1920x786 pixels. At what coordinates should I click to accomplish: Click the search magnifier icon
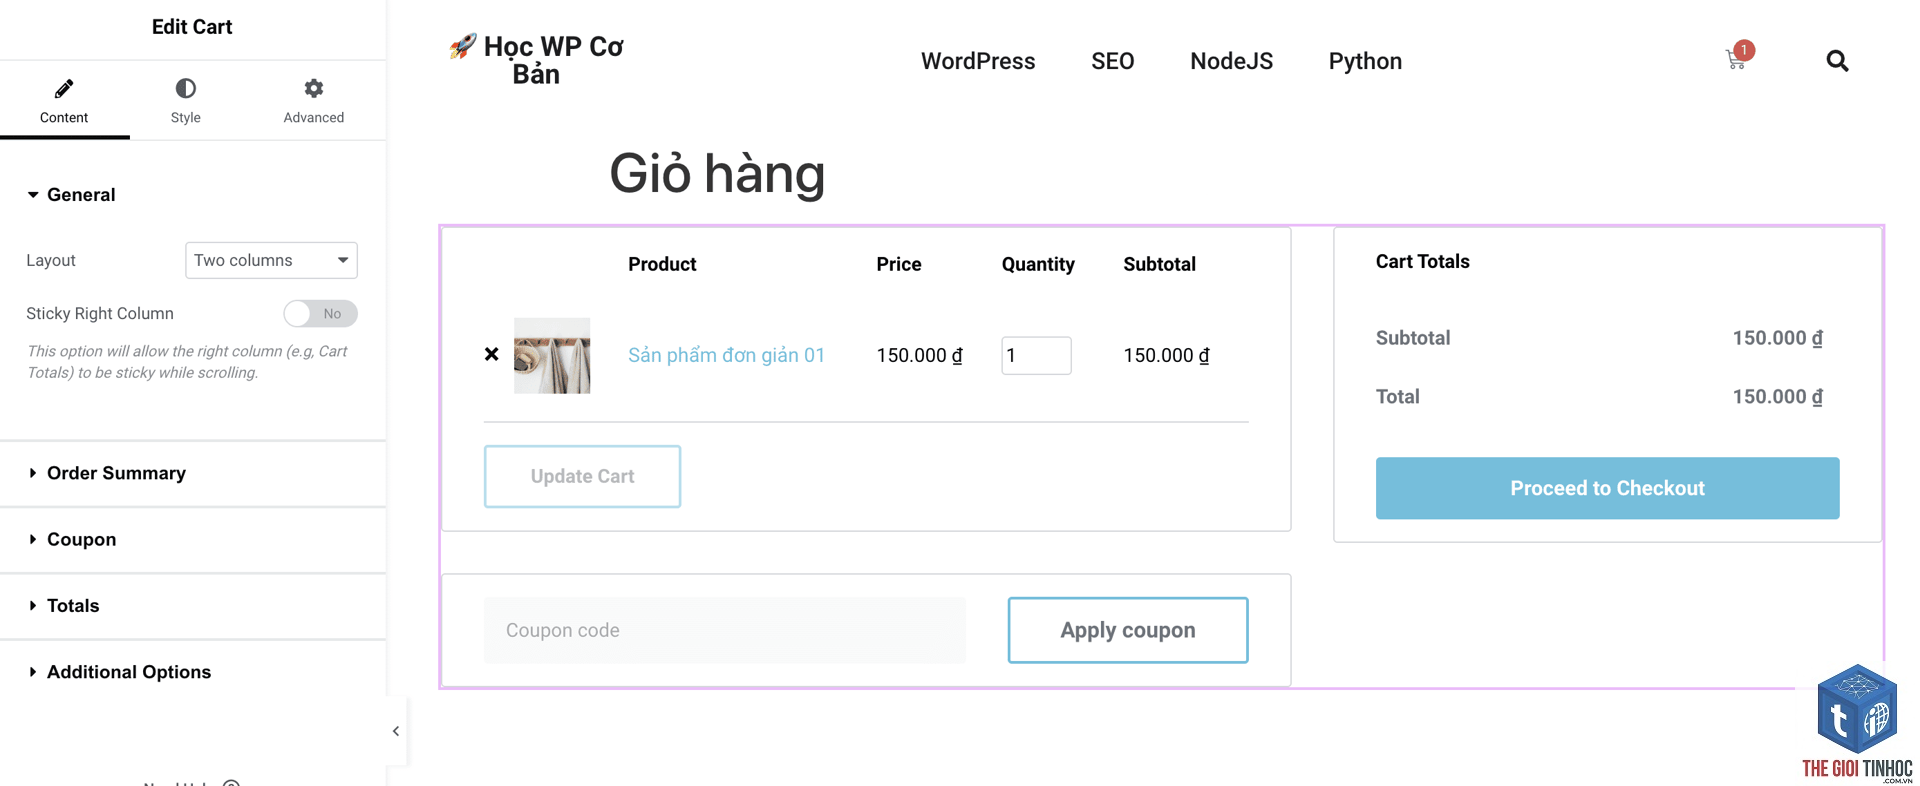[x=1837, y=61]
